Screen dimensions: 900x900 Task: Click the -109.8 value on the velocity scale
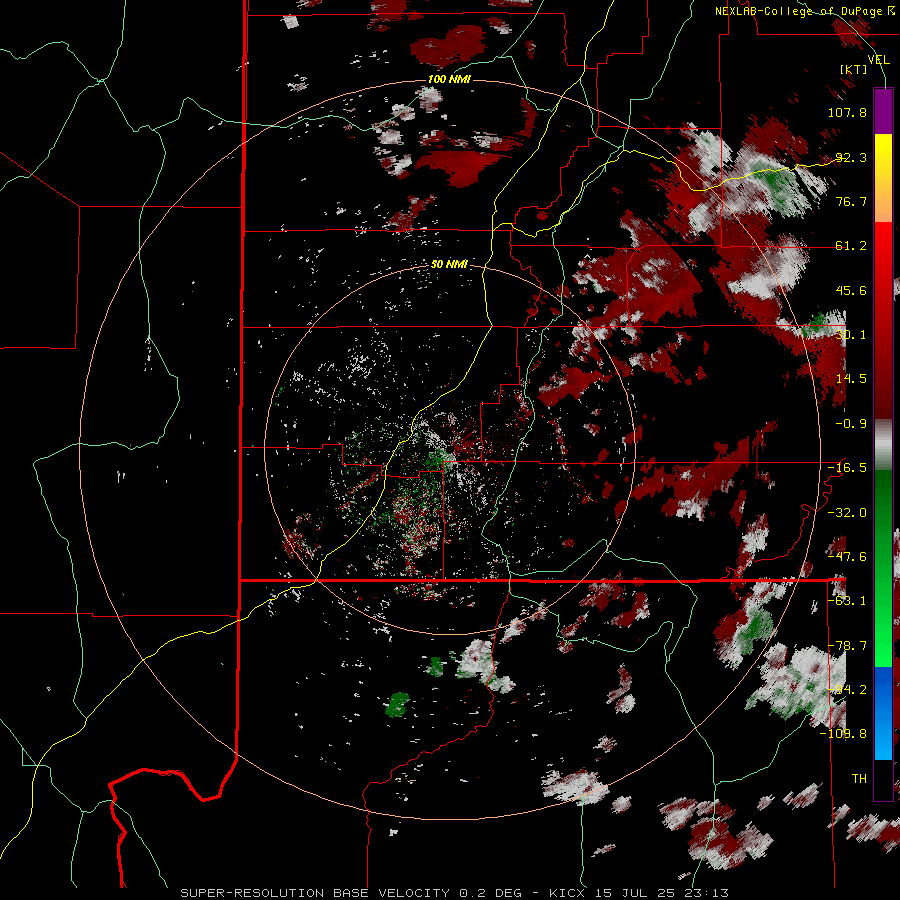tap(843, 734)
